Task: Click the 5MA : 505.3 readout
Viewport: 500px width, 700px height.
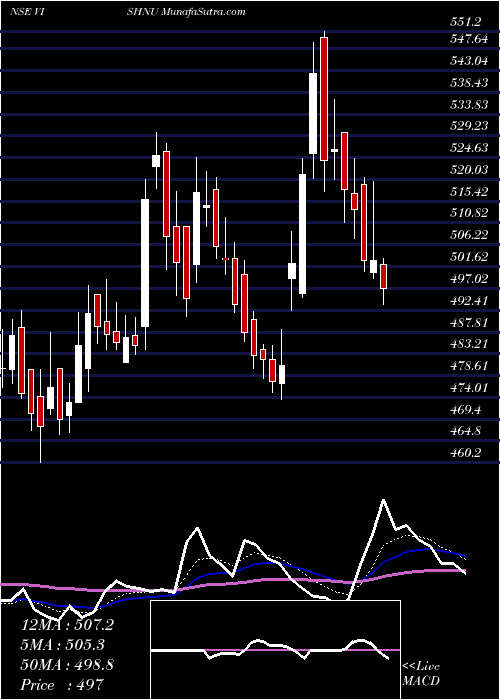Action: point(63,645)
